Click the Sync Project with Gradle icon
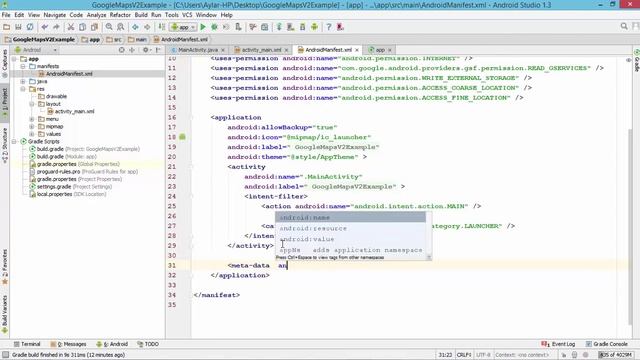This screenshot has height=360, width=640. pyautogui.click(x=279, y=27)
